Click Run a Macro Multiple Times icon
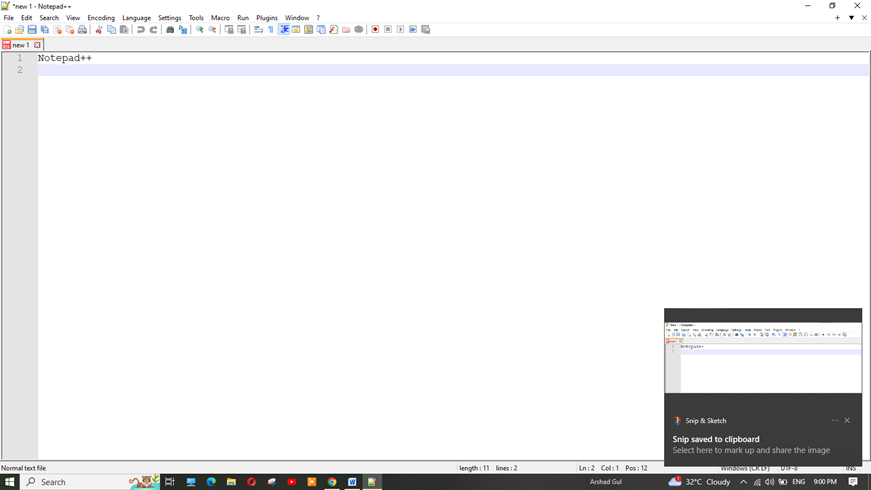Screen dimensions: 871x490 [413, 29]
